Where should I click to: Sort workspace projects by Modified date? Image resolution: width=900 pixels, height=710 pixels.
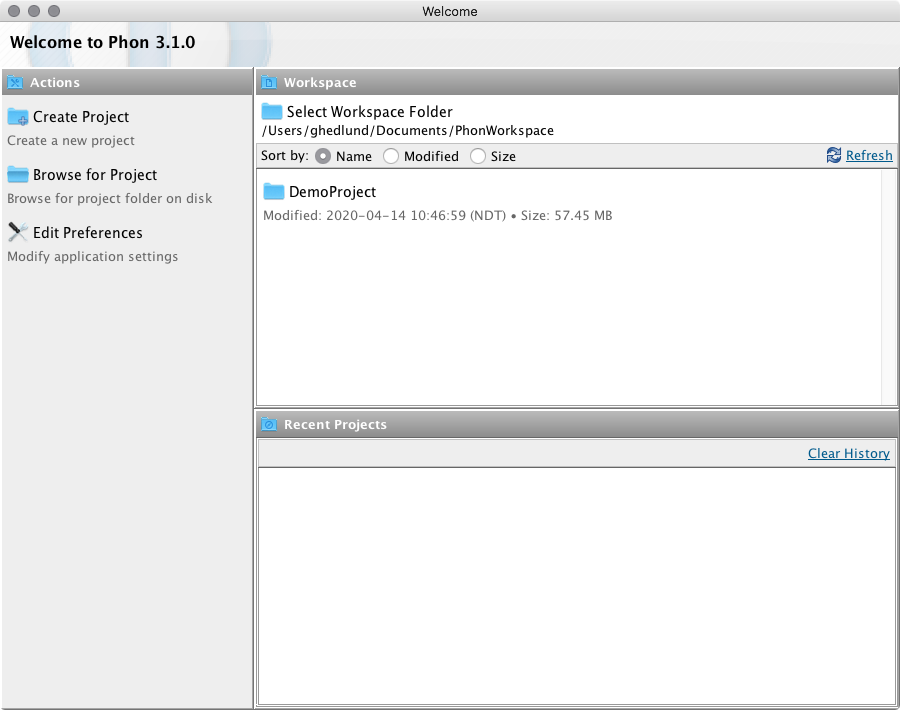pyautogui.click(x=391, y=156)
